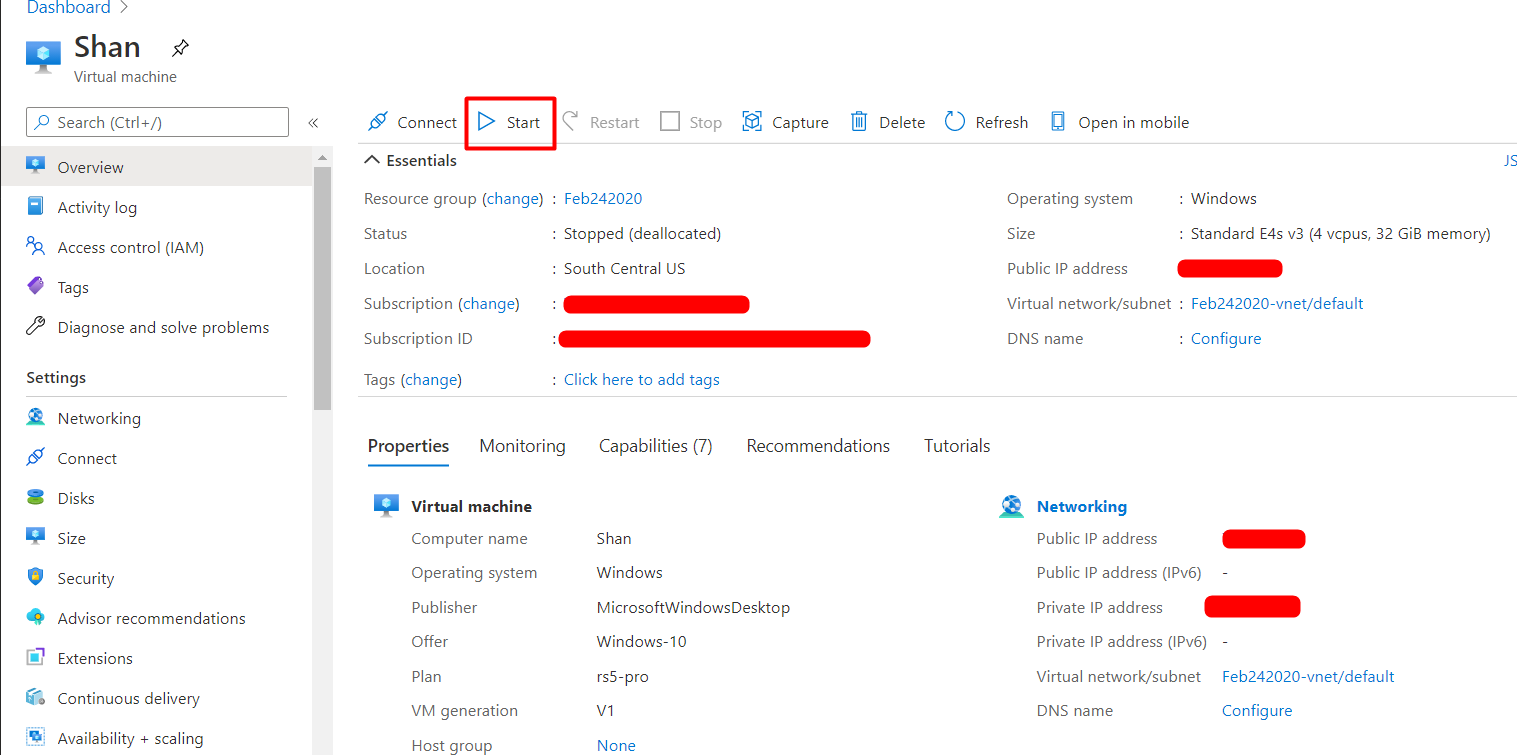Change the resource group

(x=513, y=198)
